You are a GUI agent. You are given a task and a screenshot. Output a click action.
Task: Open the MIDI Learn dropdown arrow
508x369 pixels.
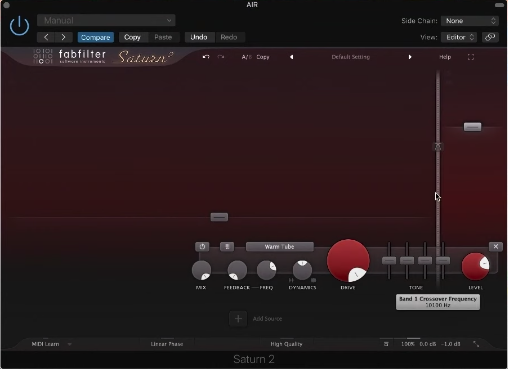click(70, 344)
